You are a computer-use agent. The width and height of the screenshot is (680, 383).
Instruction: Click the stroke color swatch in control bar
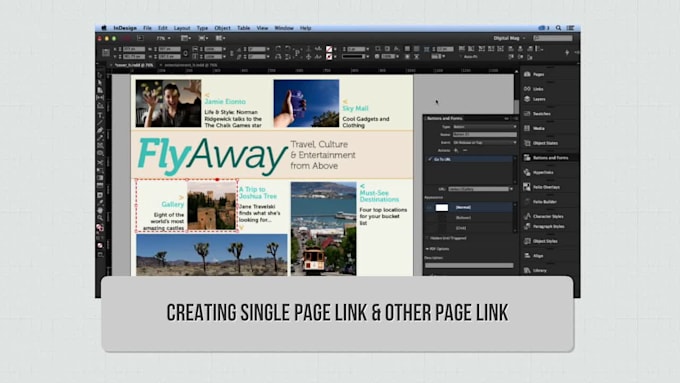coord(329,57)
